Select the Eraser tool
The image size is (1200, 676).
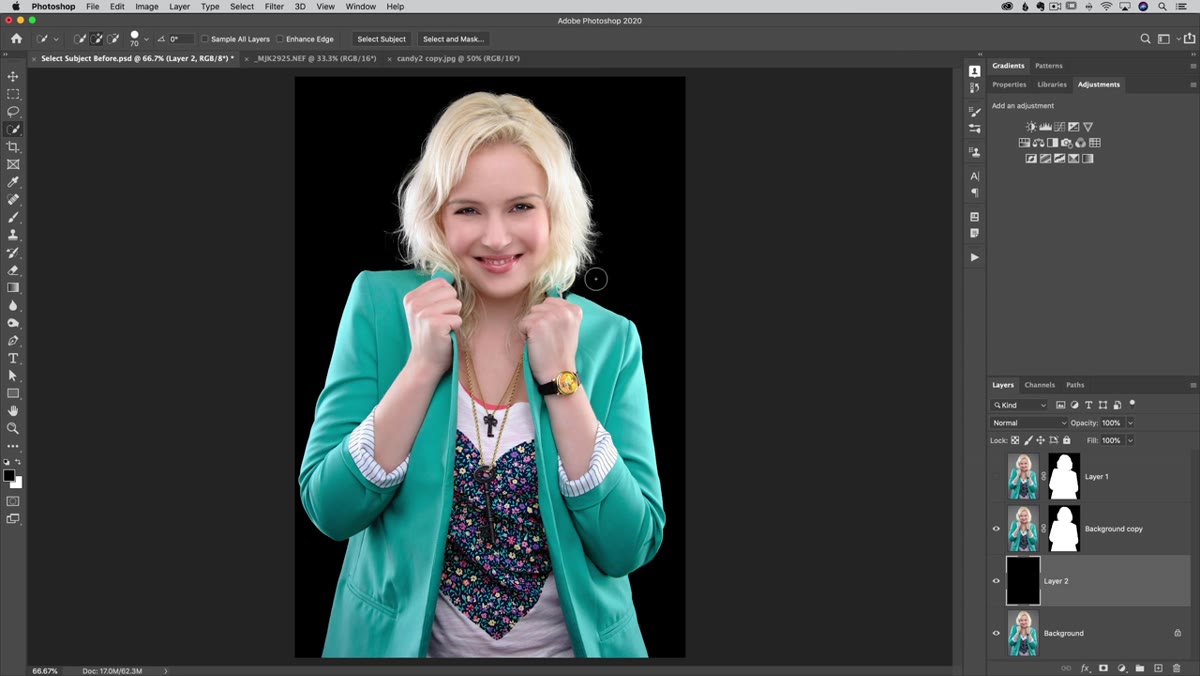tap(13, 270)
